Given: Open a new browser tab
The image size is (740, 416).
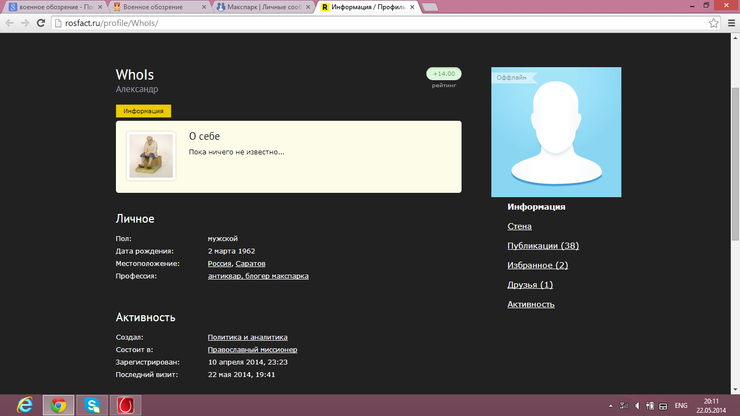Looking at the screenshot, I should pos(429,7).
